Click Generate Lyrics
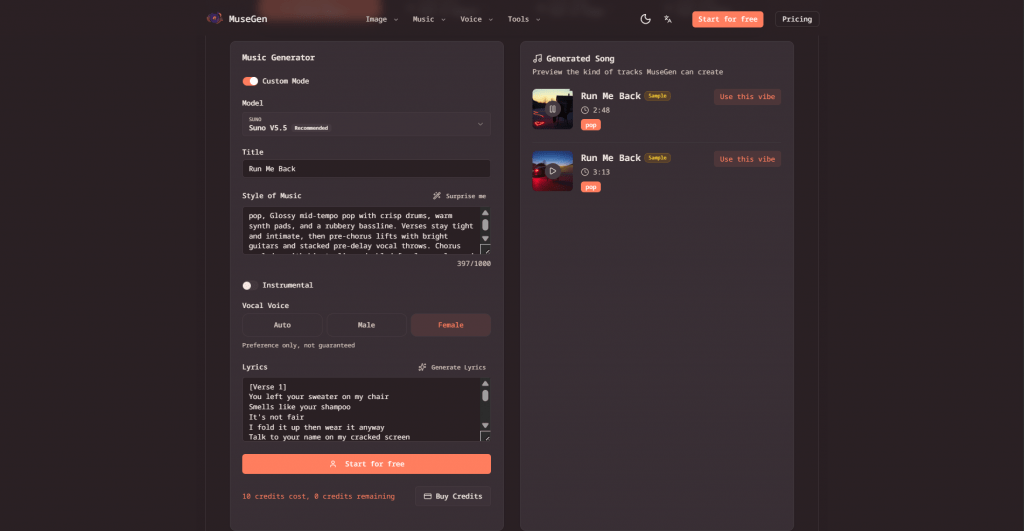 [x=452, y=367]
